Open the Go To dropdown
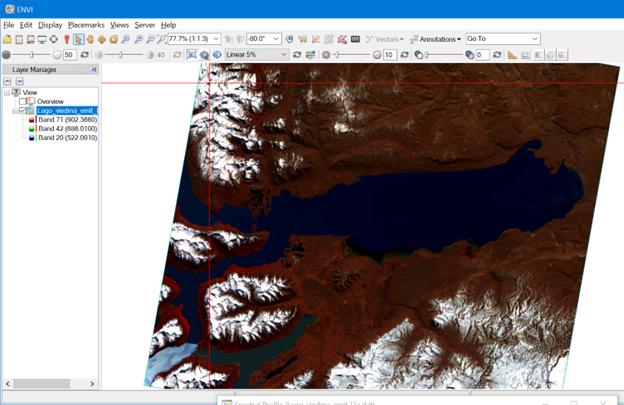The image size is (624, 405). tap(535, 39)
